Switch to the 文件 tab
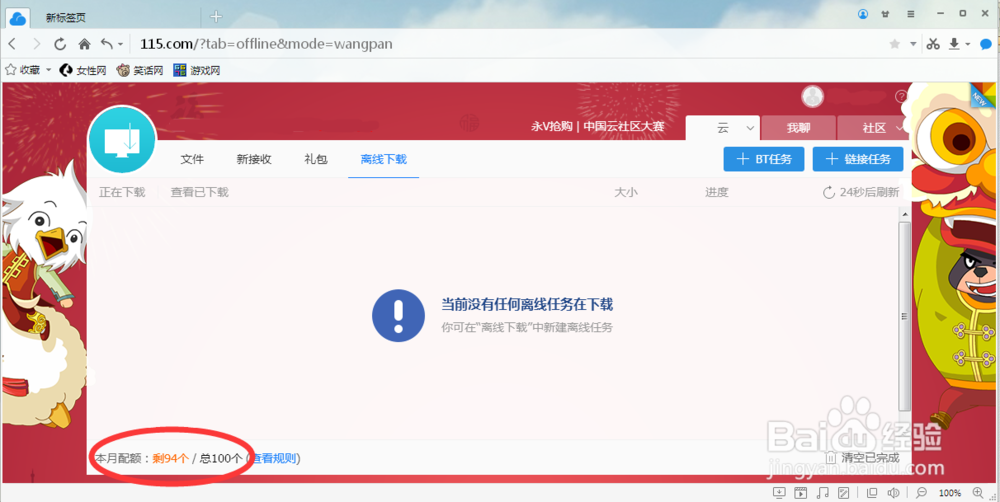This screenshot has width=1000, height=502. coord(192,159)
